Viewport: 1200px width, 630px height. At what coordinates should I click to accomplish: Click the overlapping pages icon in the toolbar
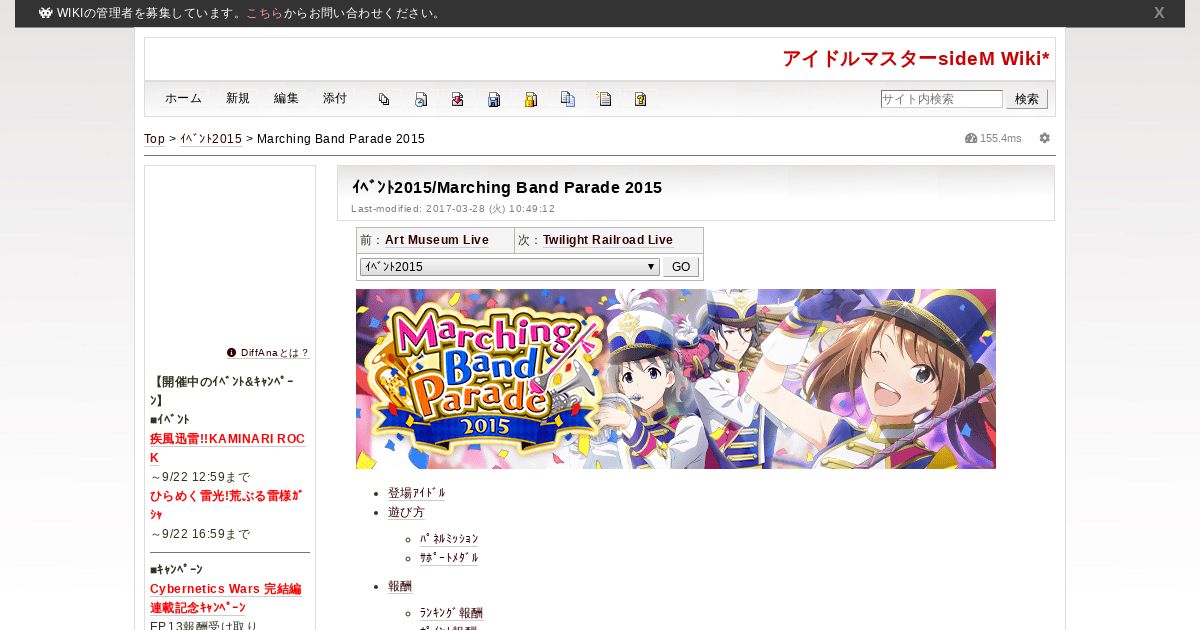click(x=384, y=99)
